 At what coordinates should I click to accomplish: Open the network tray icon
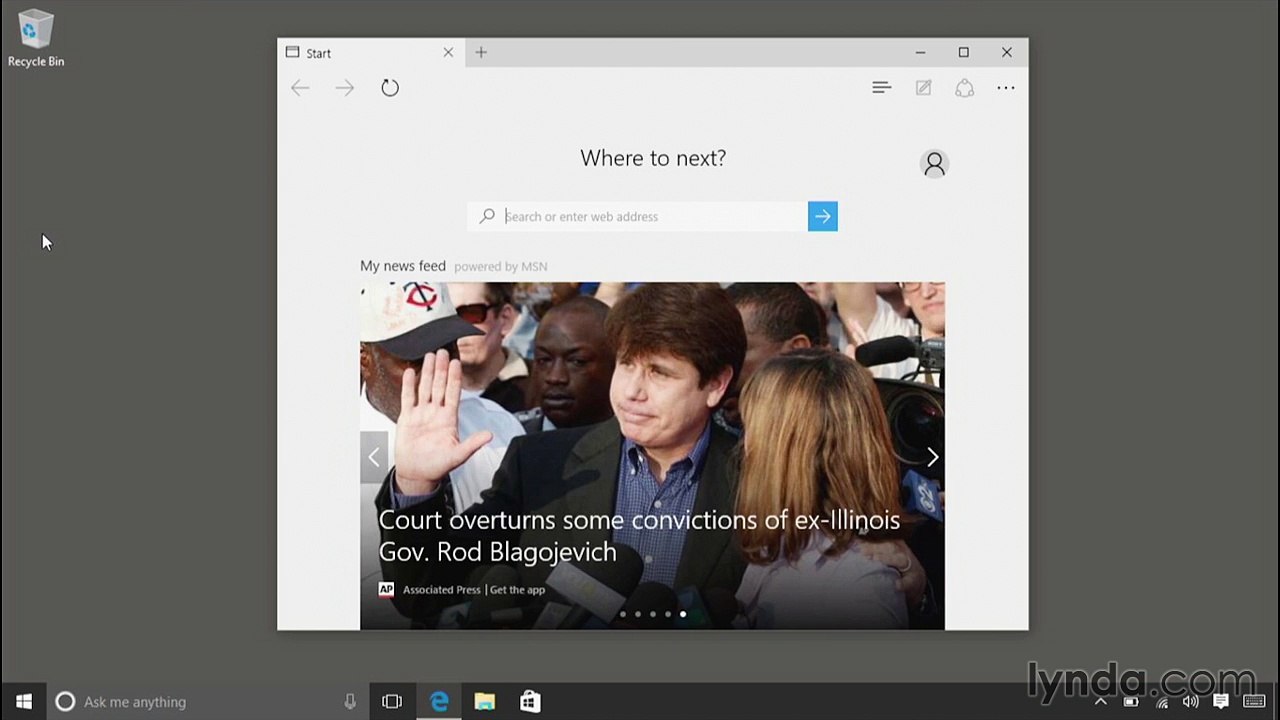[1161, 702]
